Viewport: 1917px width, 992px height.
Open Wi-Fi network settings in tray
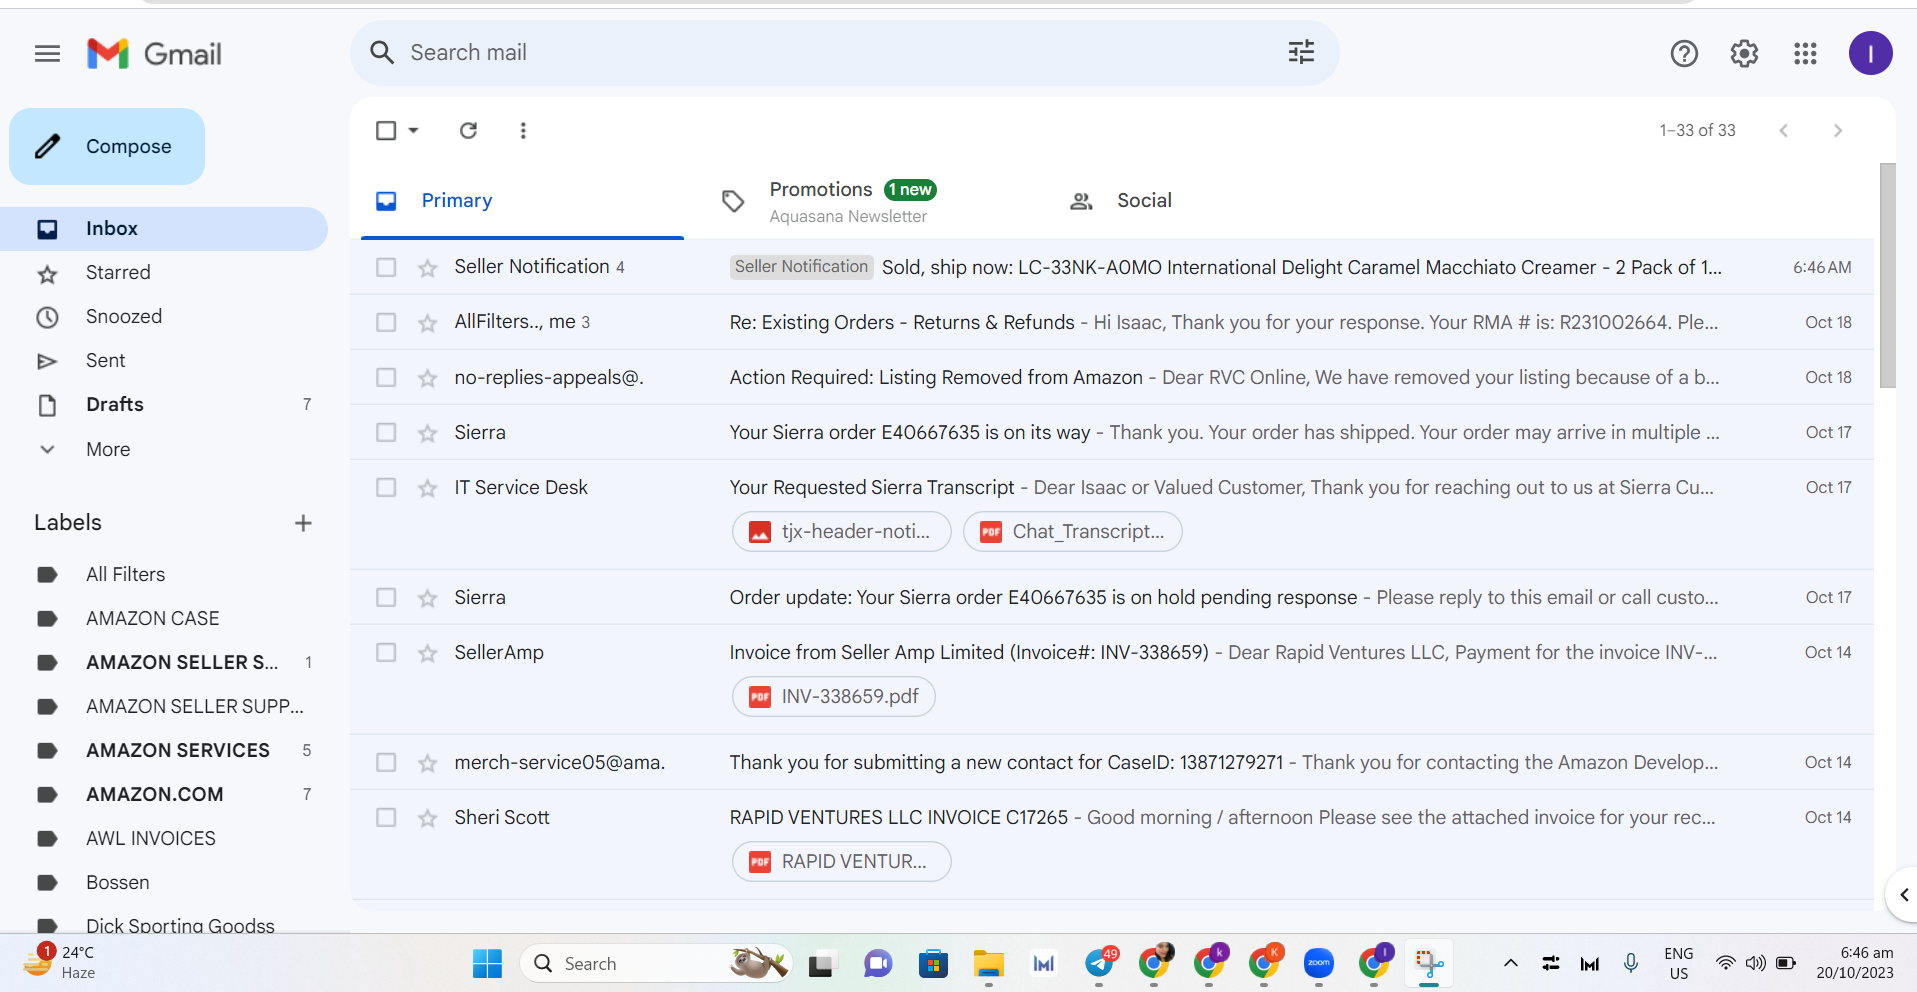coord(1725,963)
